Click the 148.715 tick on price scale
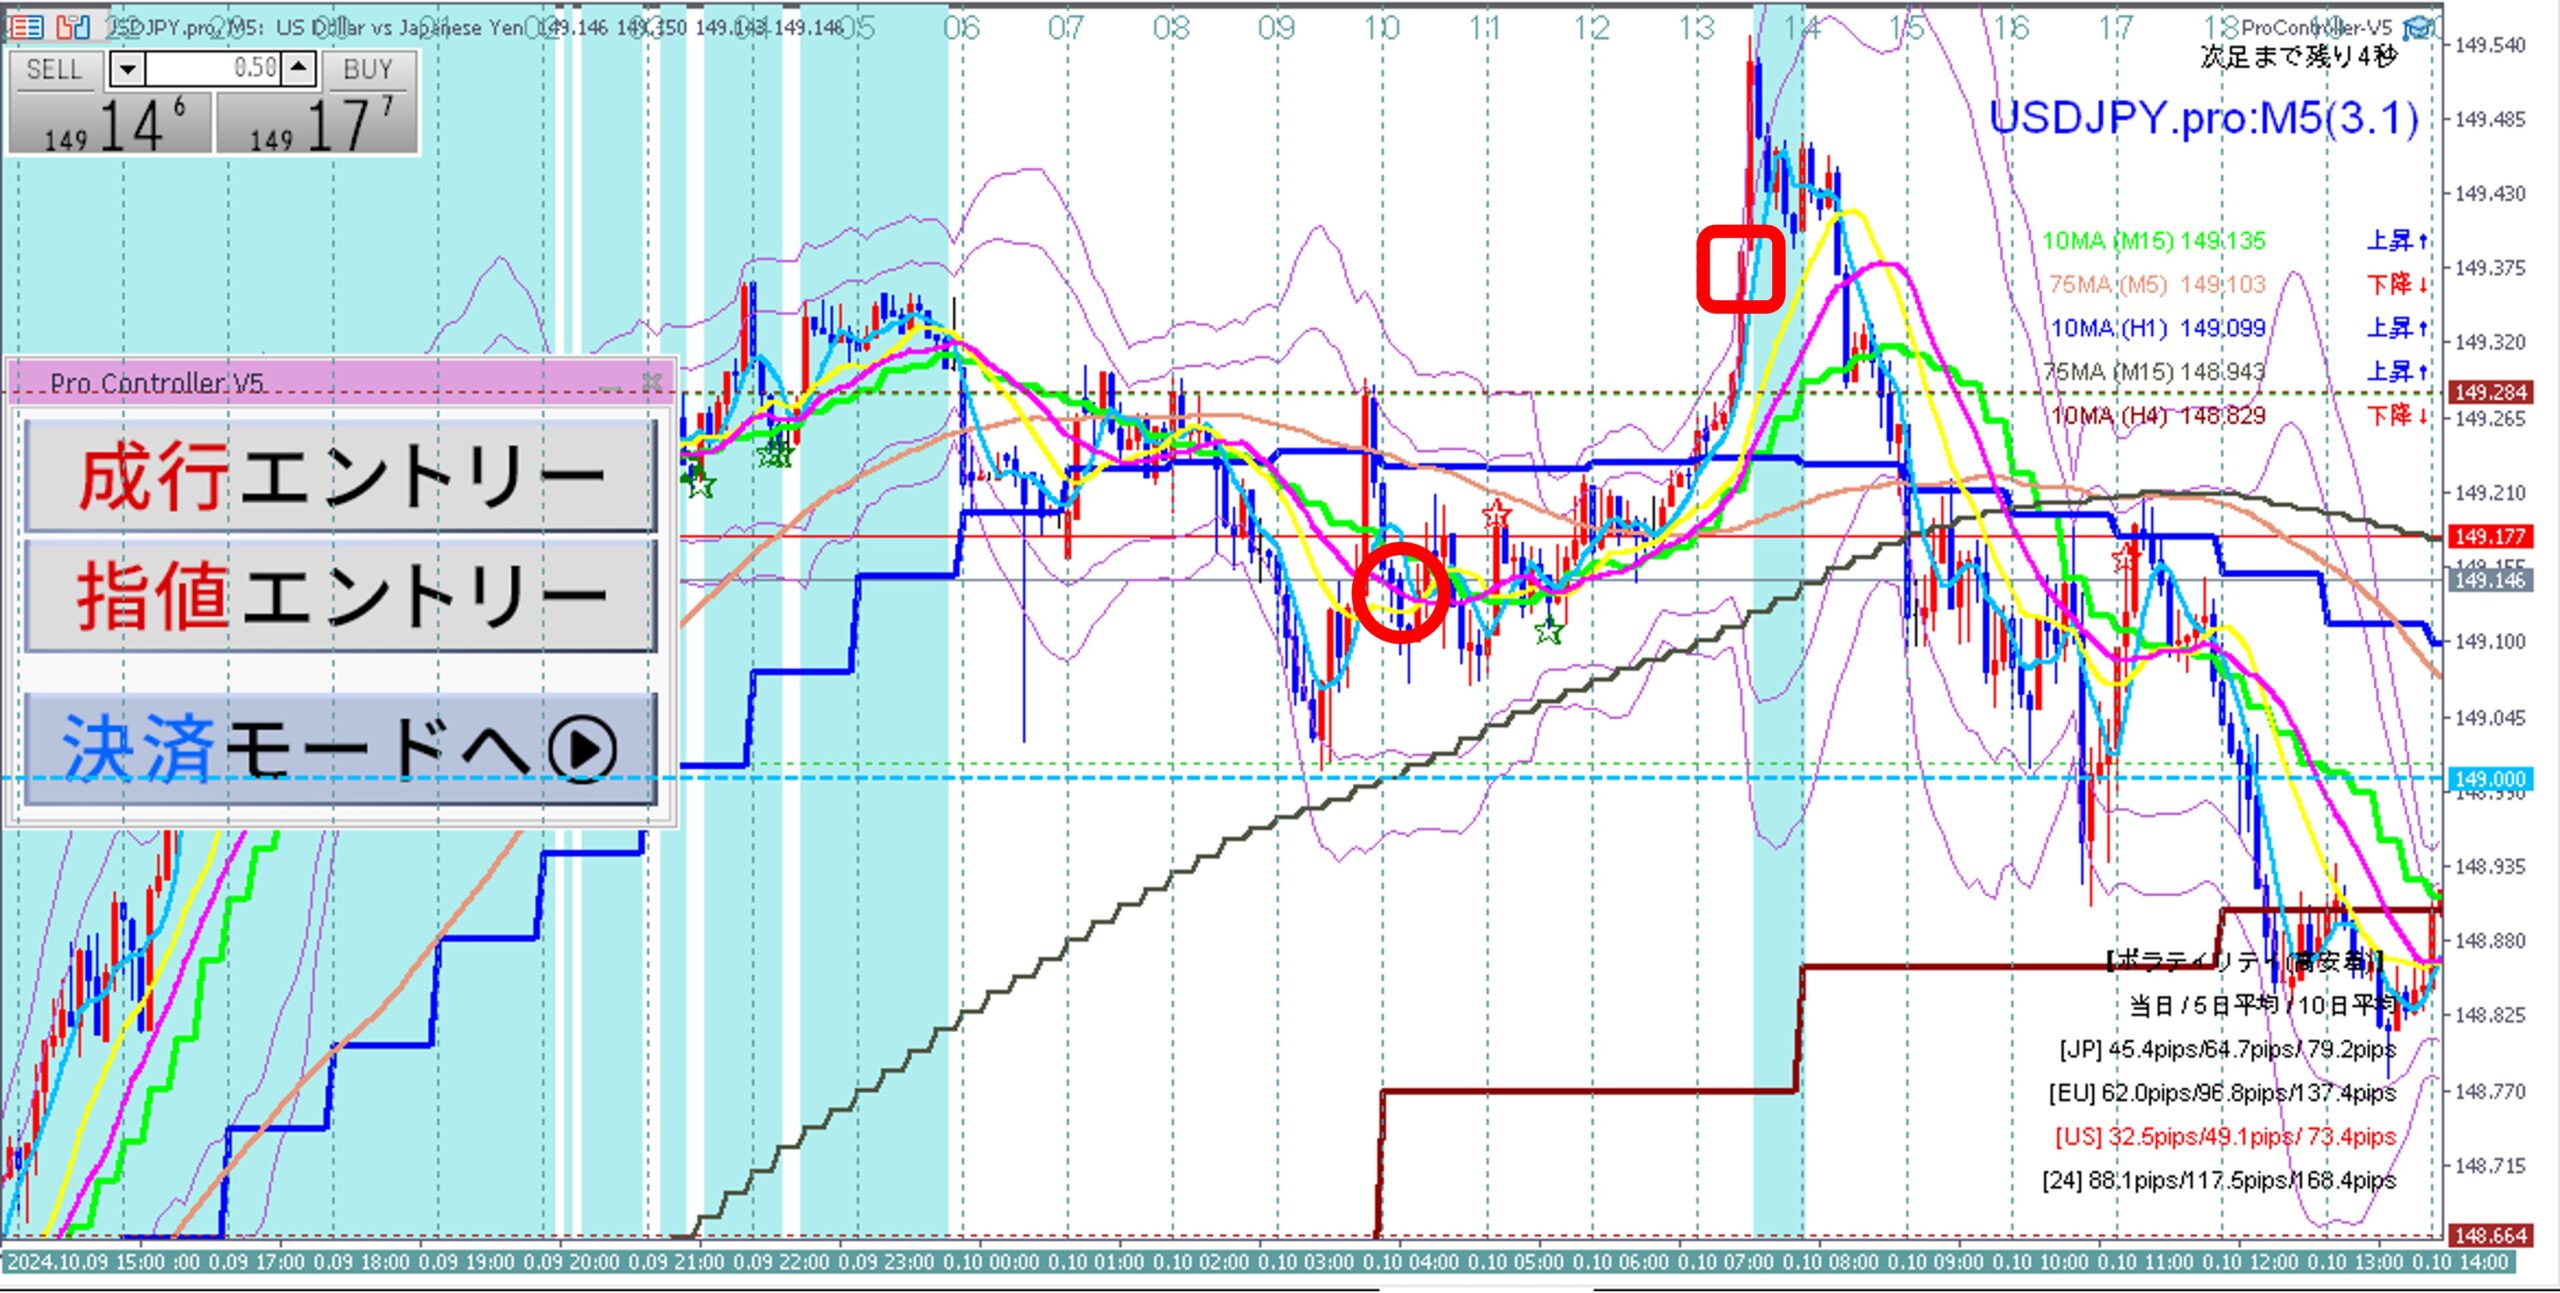Image resolution: width=2560 pixels, height=1293 pixels. pos(2489,1166)
